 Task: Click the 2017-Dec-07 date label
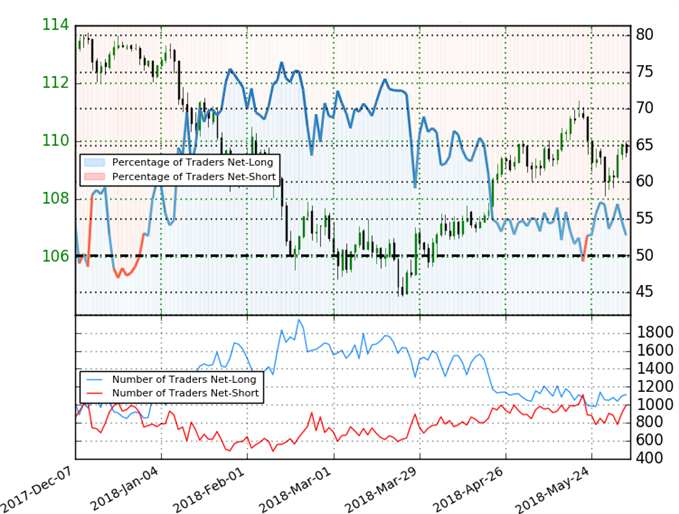pos(36,491)
